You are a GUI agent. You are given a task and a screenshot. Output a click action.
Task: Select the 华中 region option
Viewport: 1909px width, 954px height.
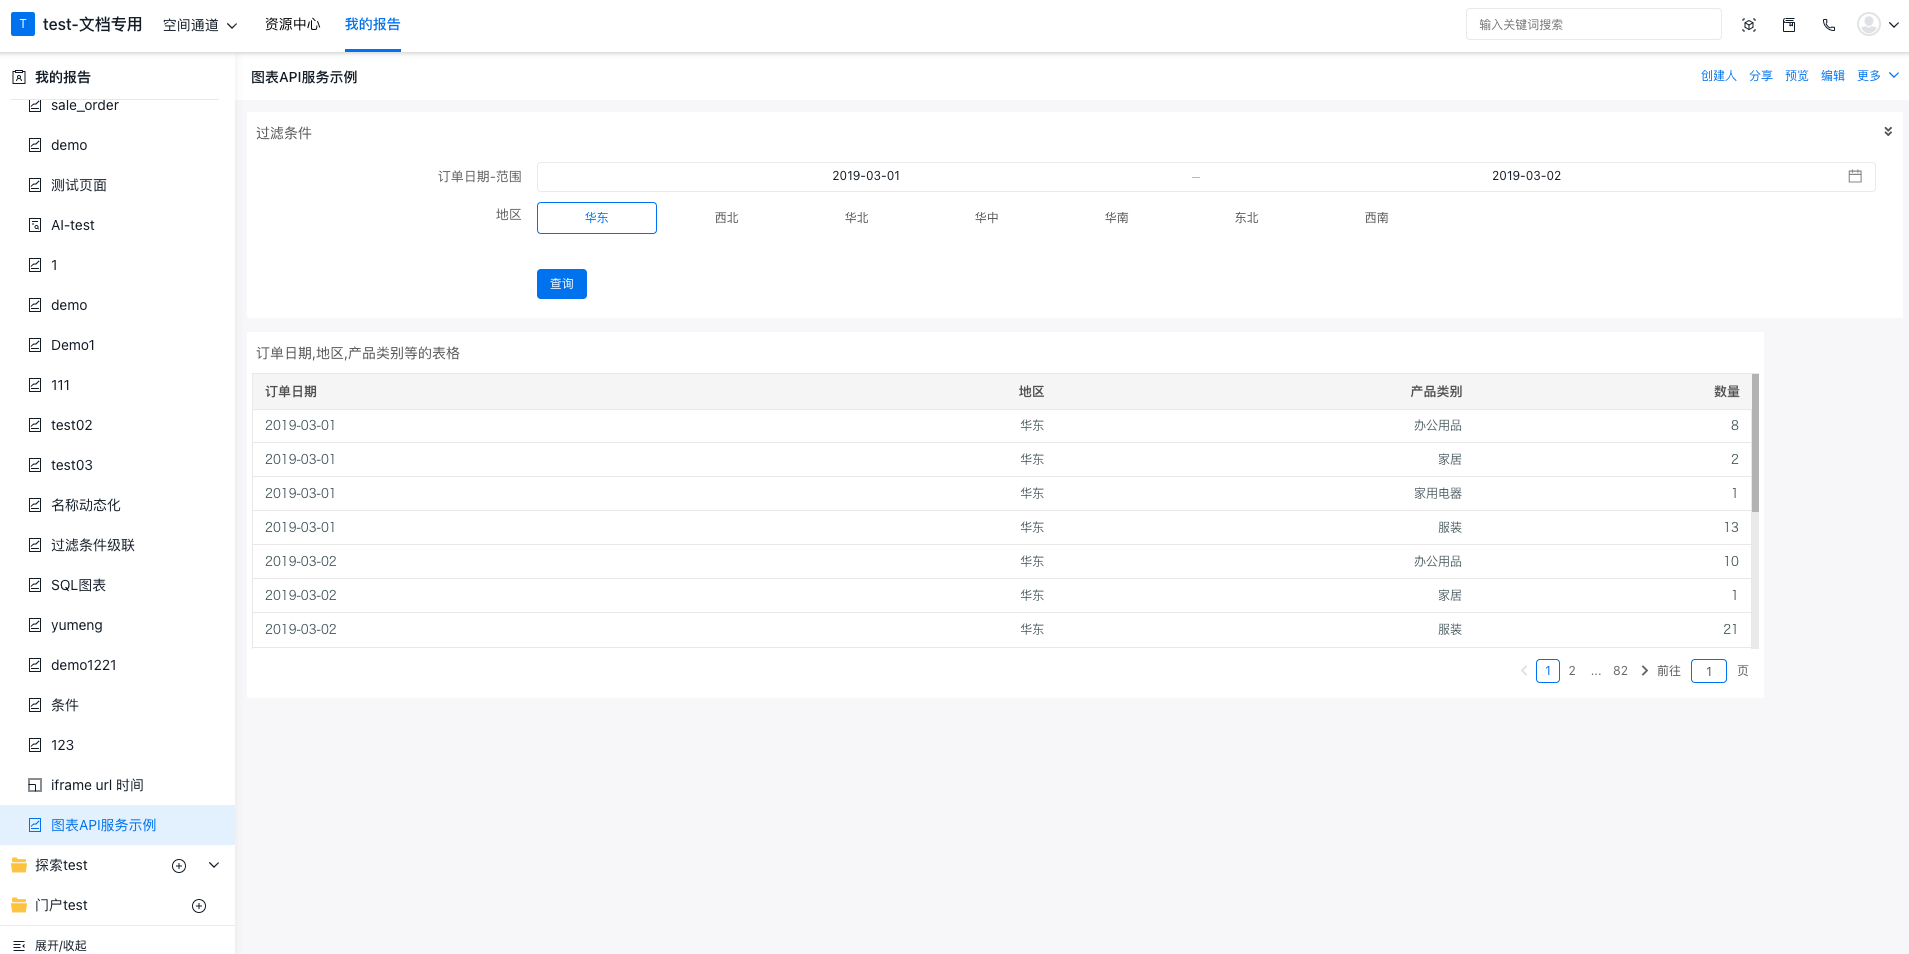coord(987,218)
